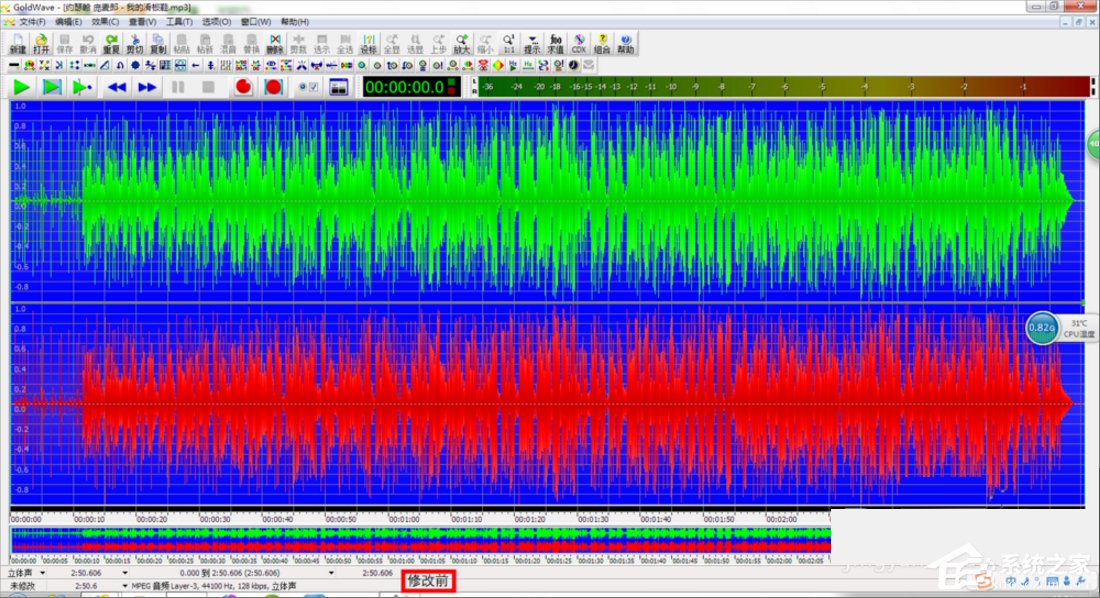Viewport: 1100px width, 598px height.
Task: Open the CDX CD reader tool
Action: (x=578, y=43)
